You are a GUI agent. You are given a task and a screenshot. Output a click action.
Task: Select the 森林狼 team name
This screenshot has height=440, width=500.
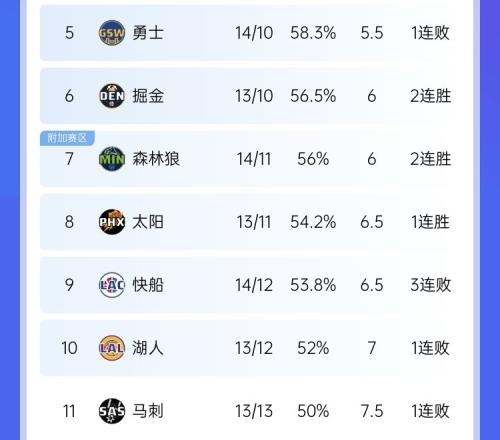pyautogui.click(x=156, y=159)
